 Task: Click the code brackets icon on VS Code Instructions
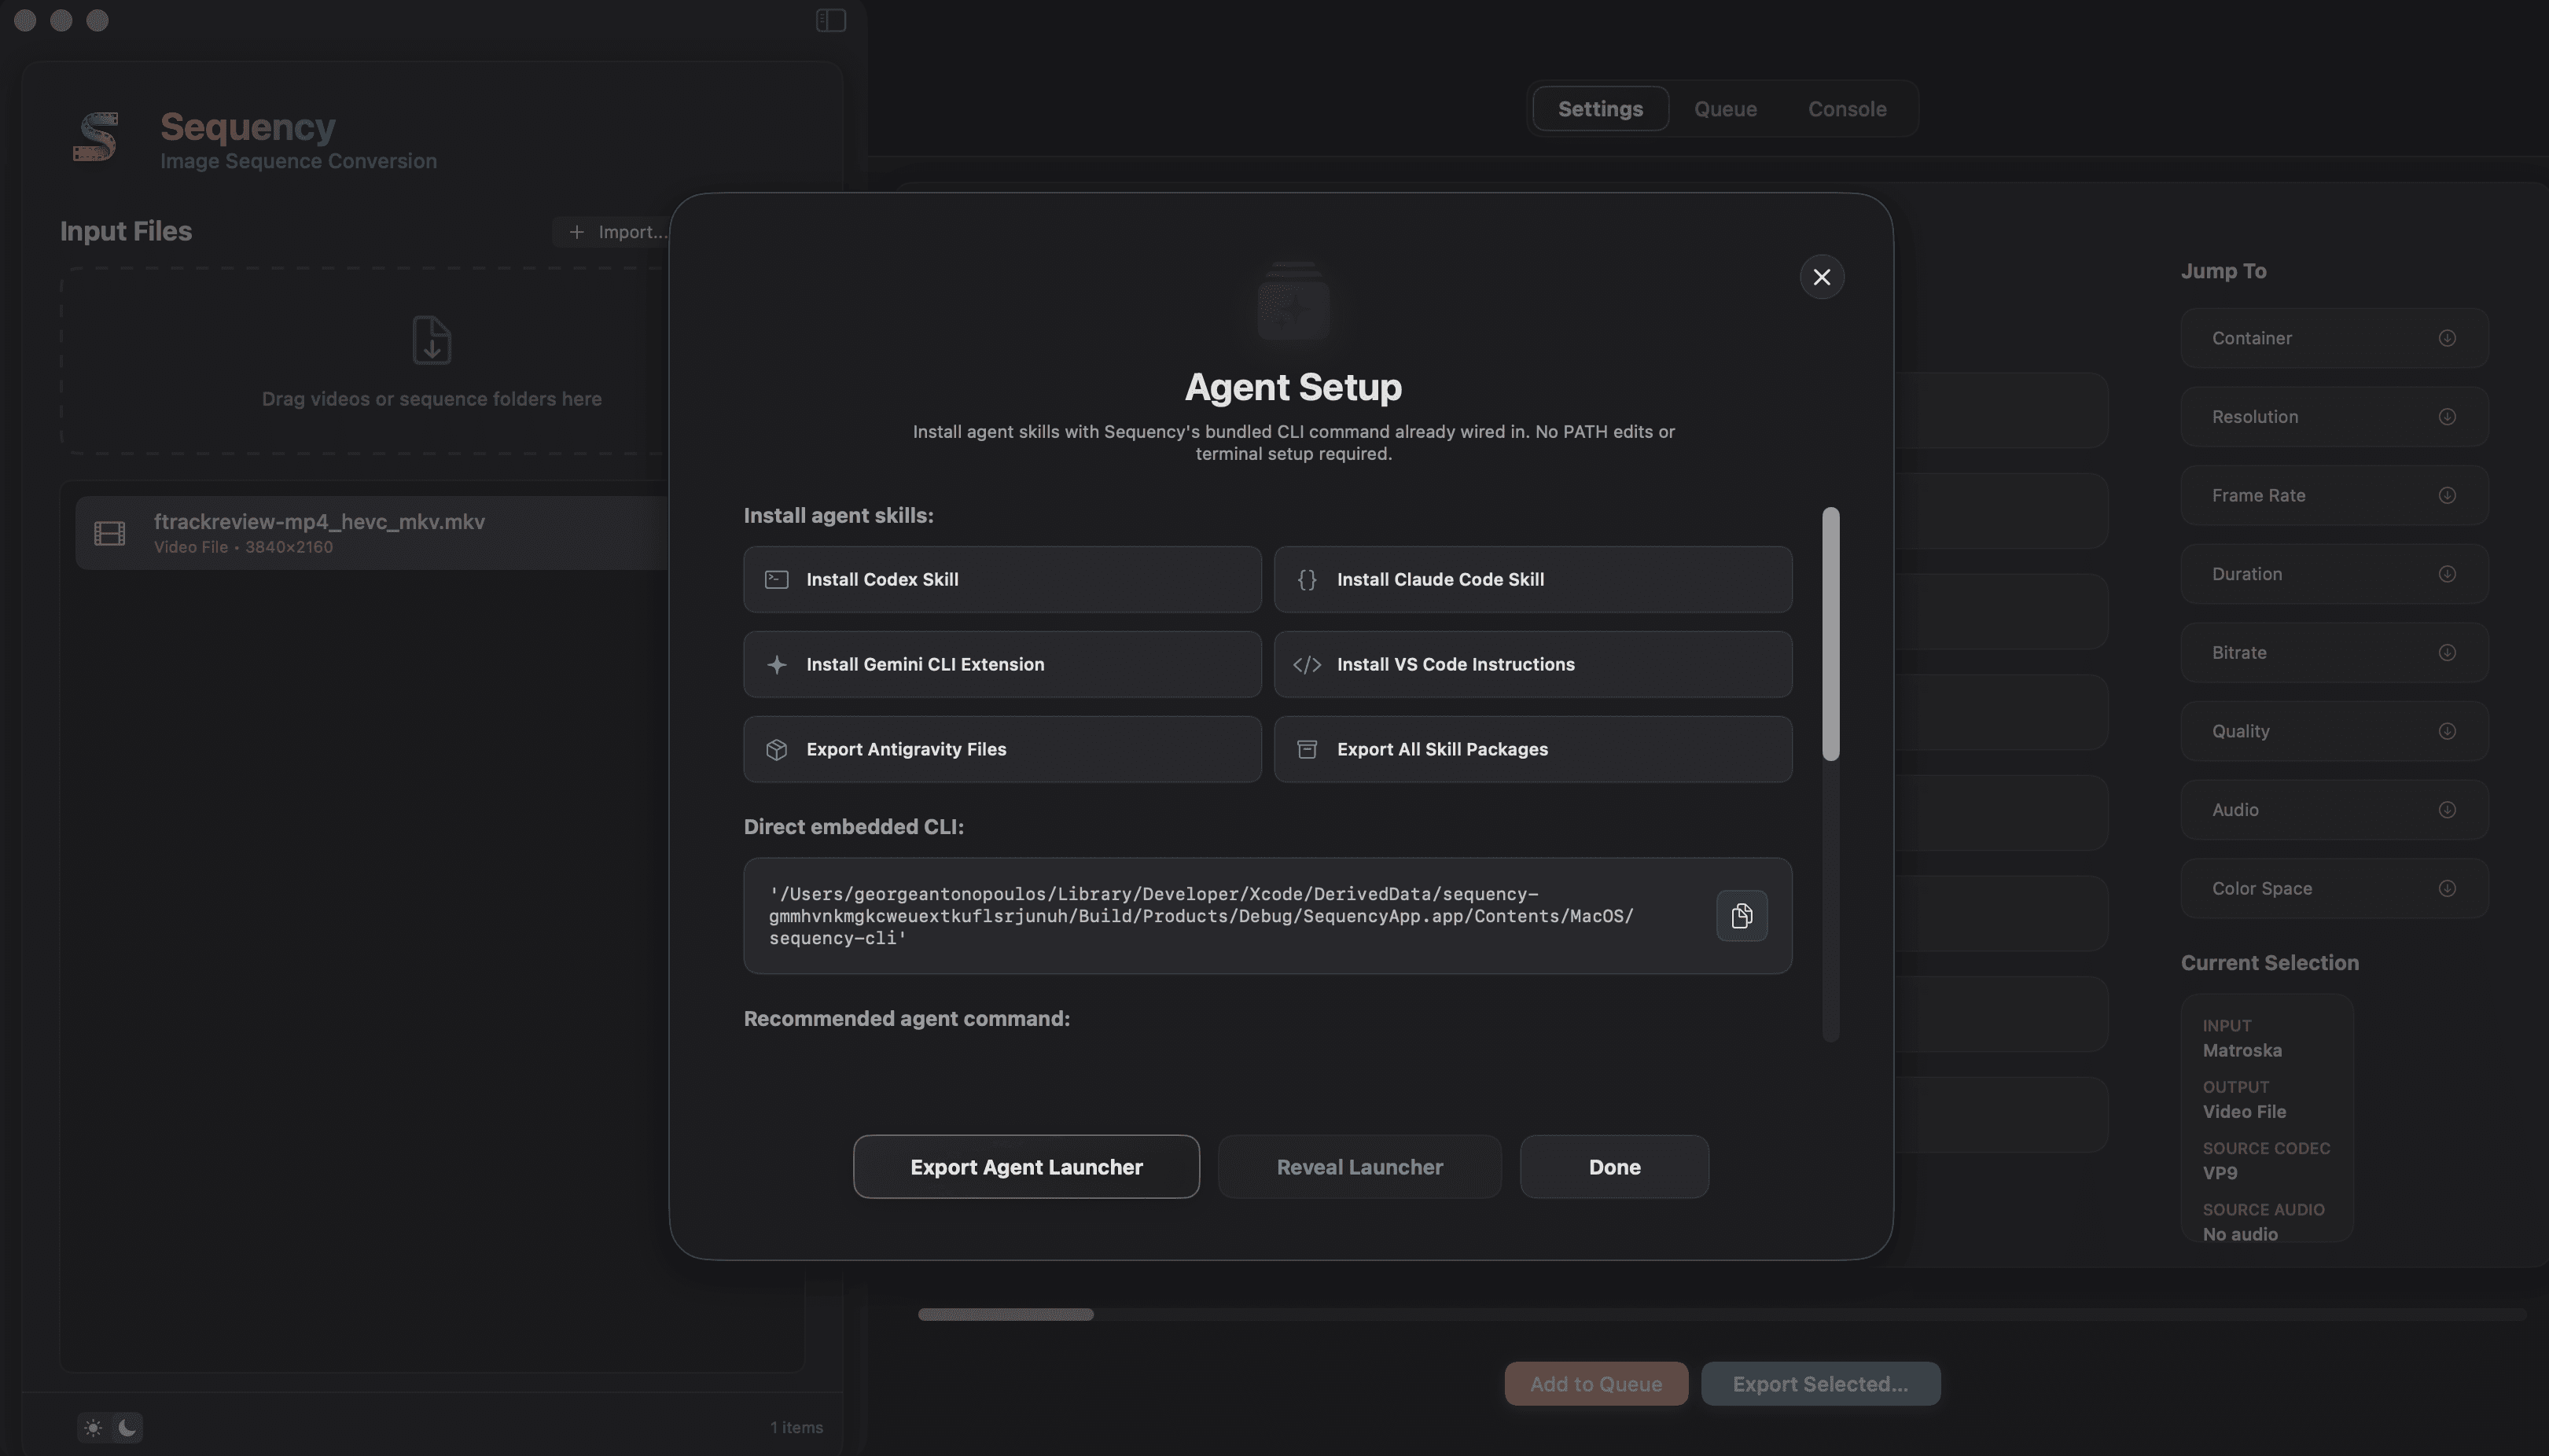(1307, 665)
